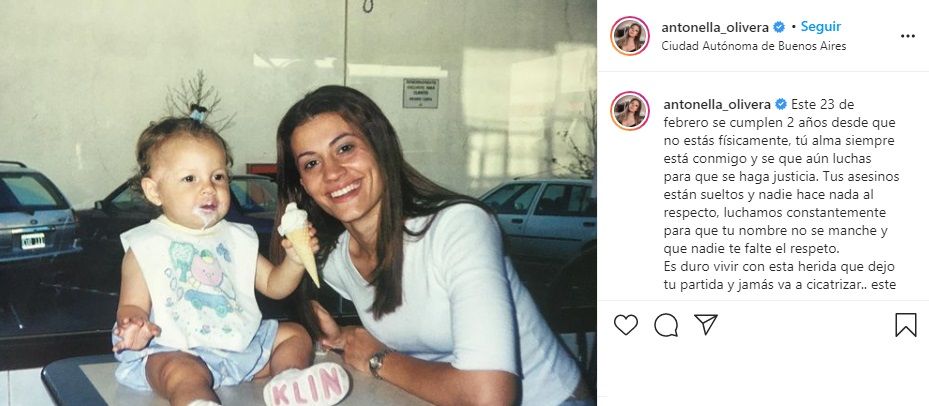Image resolution: width=929 pixels, height=406 pixels.
Task: Open the Ciudad Autónoma de Buenos Aires location
Action: click(754, 46)
